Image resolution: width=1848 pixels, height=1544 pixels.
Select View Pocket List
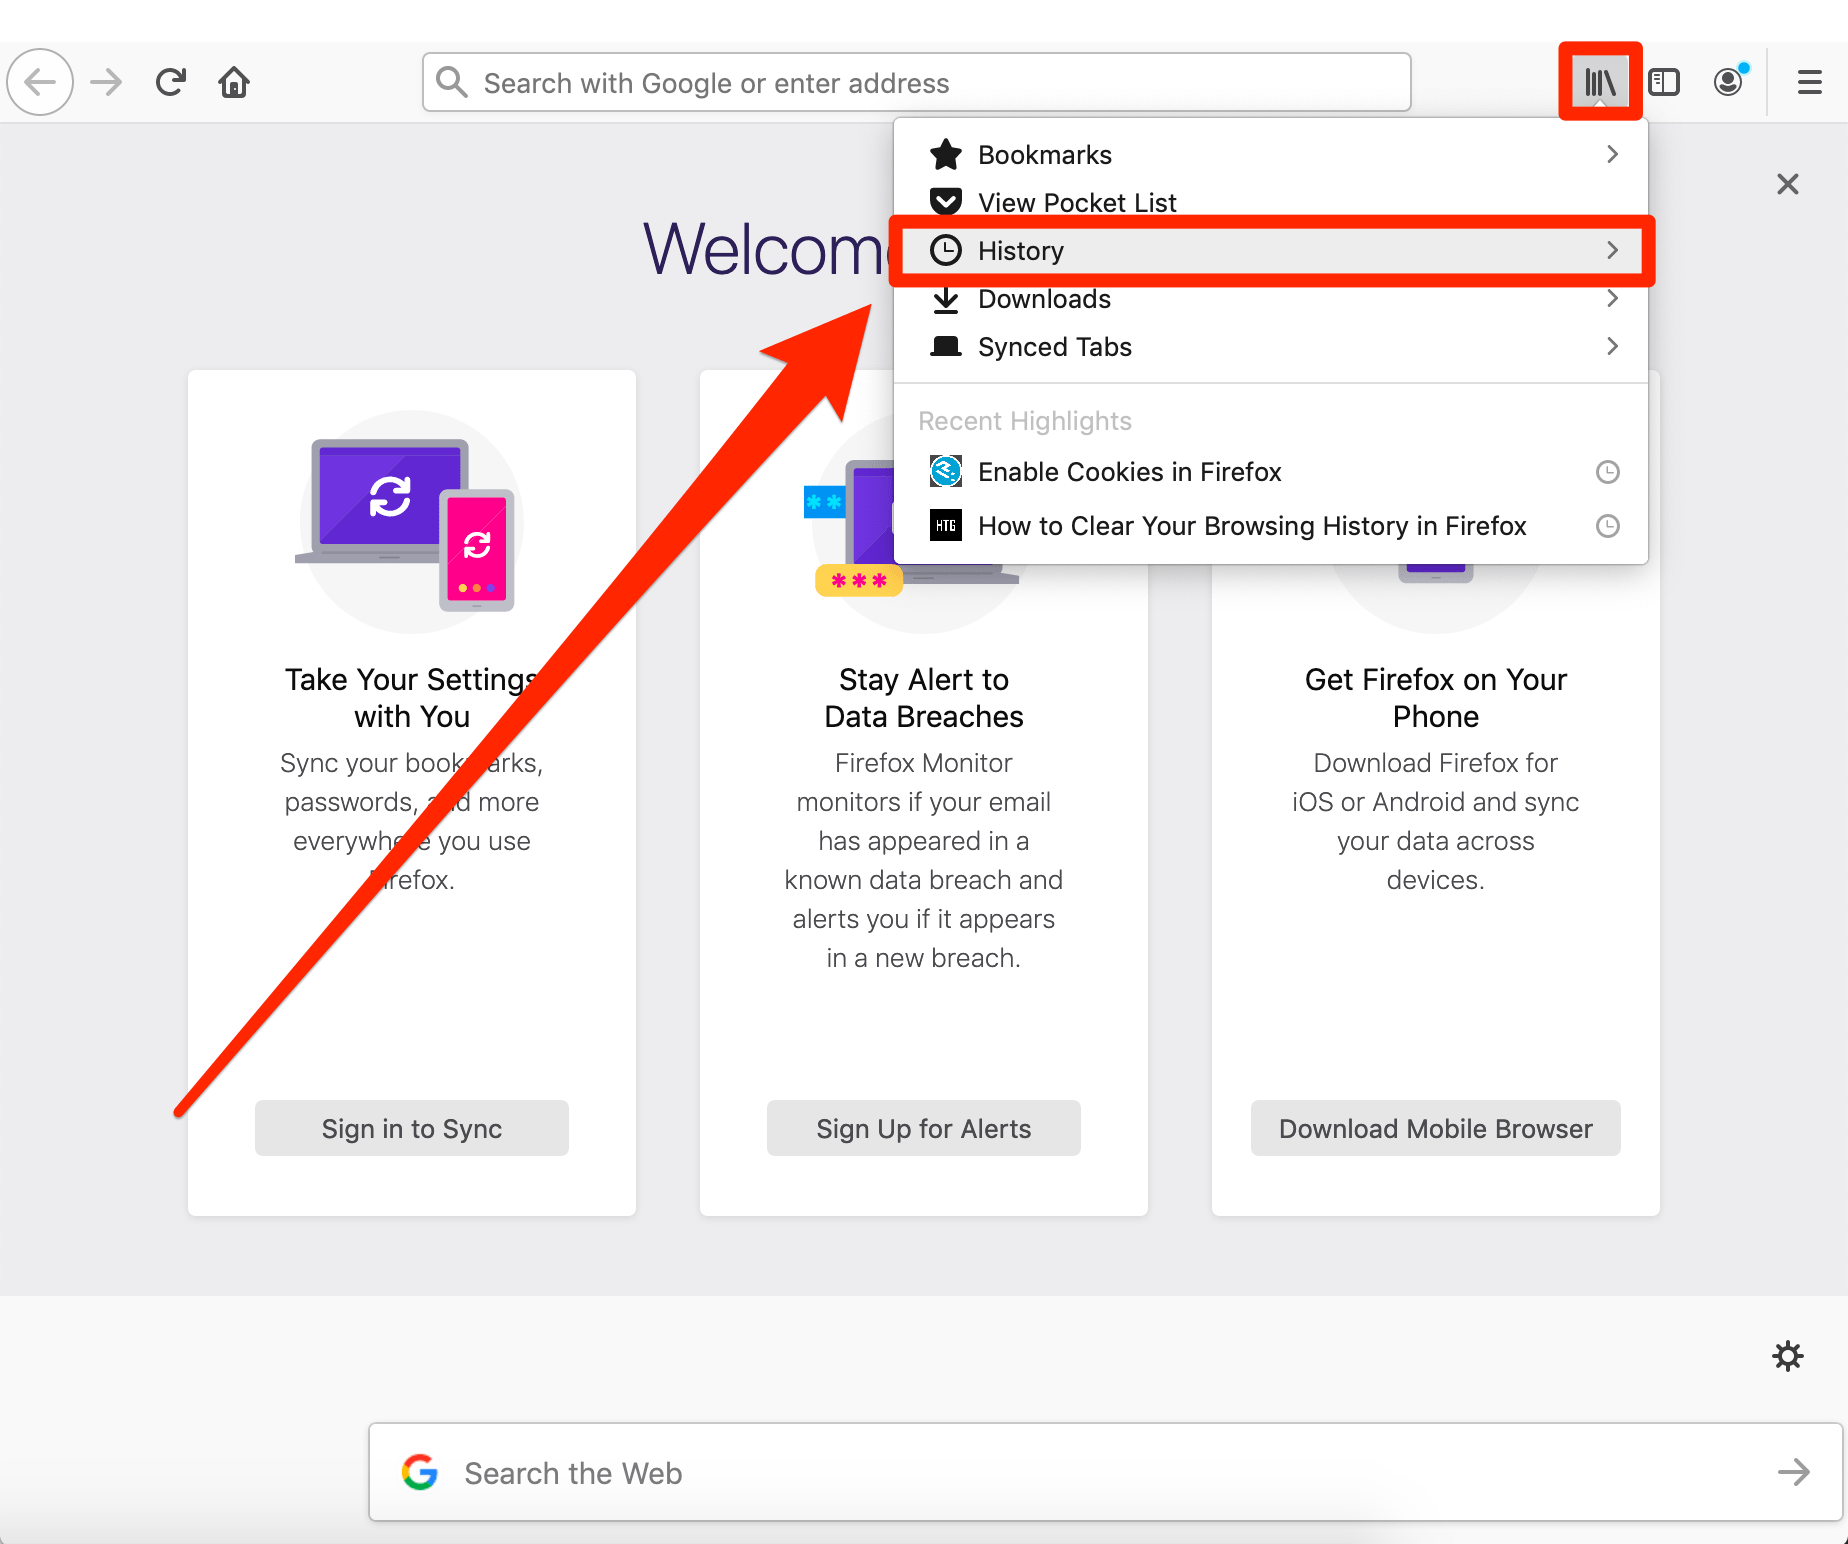pyautogui.click(x=1271, y=202)
